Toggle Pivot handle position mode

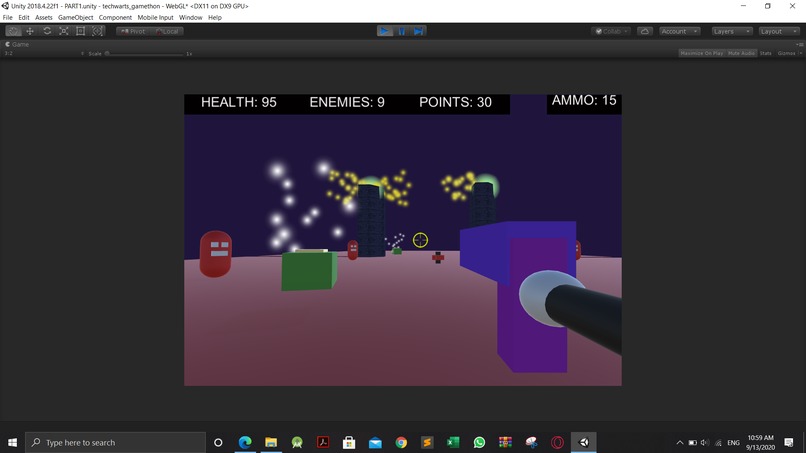click(133, 31)
